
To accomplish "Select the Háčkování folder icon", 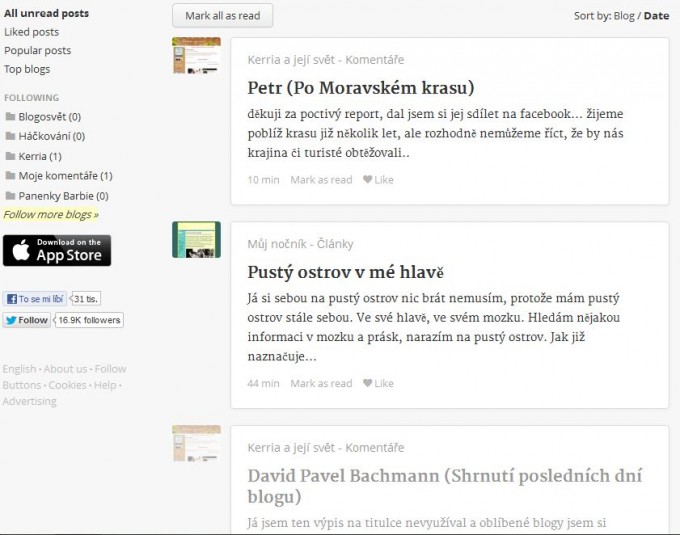I will coord(10,137).
